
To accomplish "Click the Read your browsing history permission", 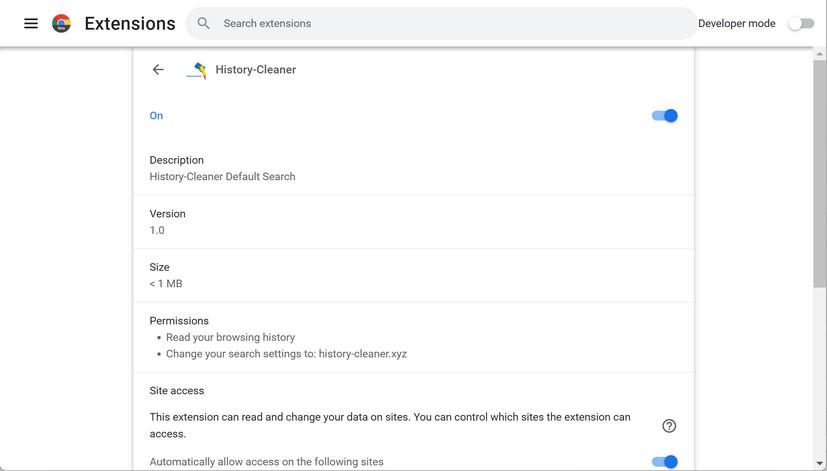I will tap(230, 338).
